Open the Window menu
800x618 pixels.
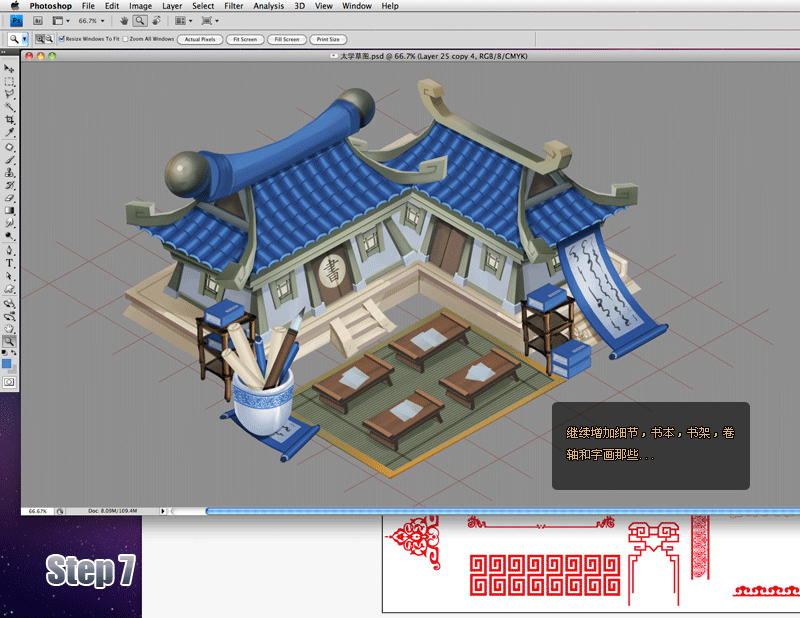[x=357, y=6]
